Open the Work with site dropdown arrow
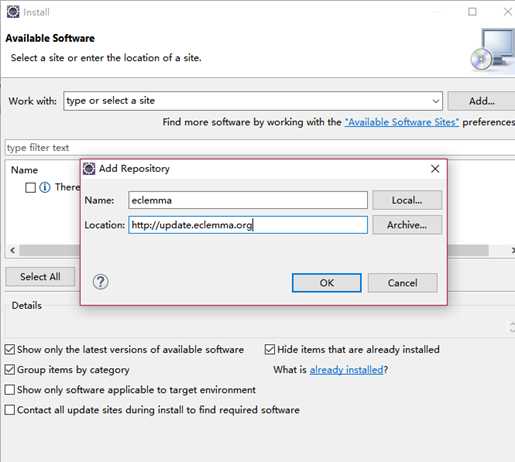515x462 pixels. pyautogui.click(x=435, y=101)
